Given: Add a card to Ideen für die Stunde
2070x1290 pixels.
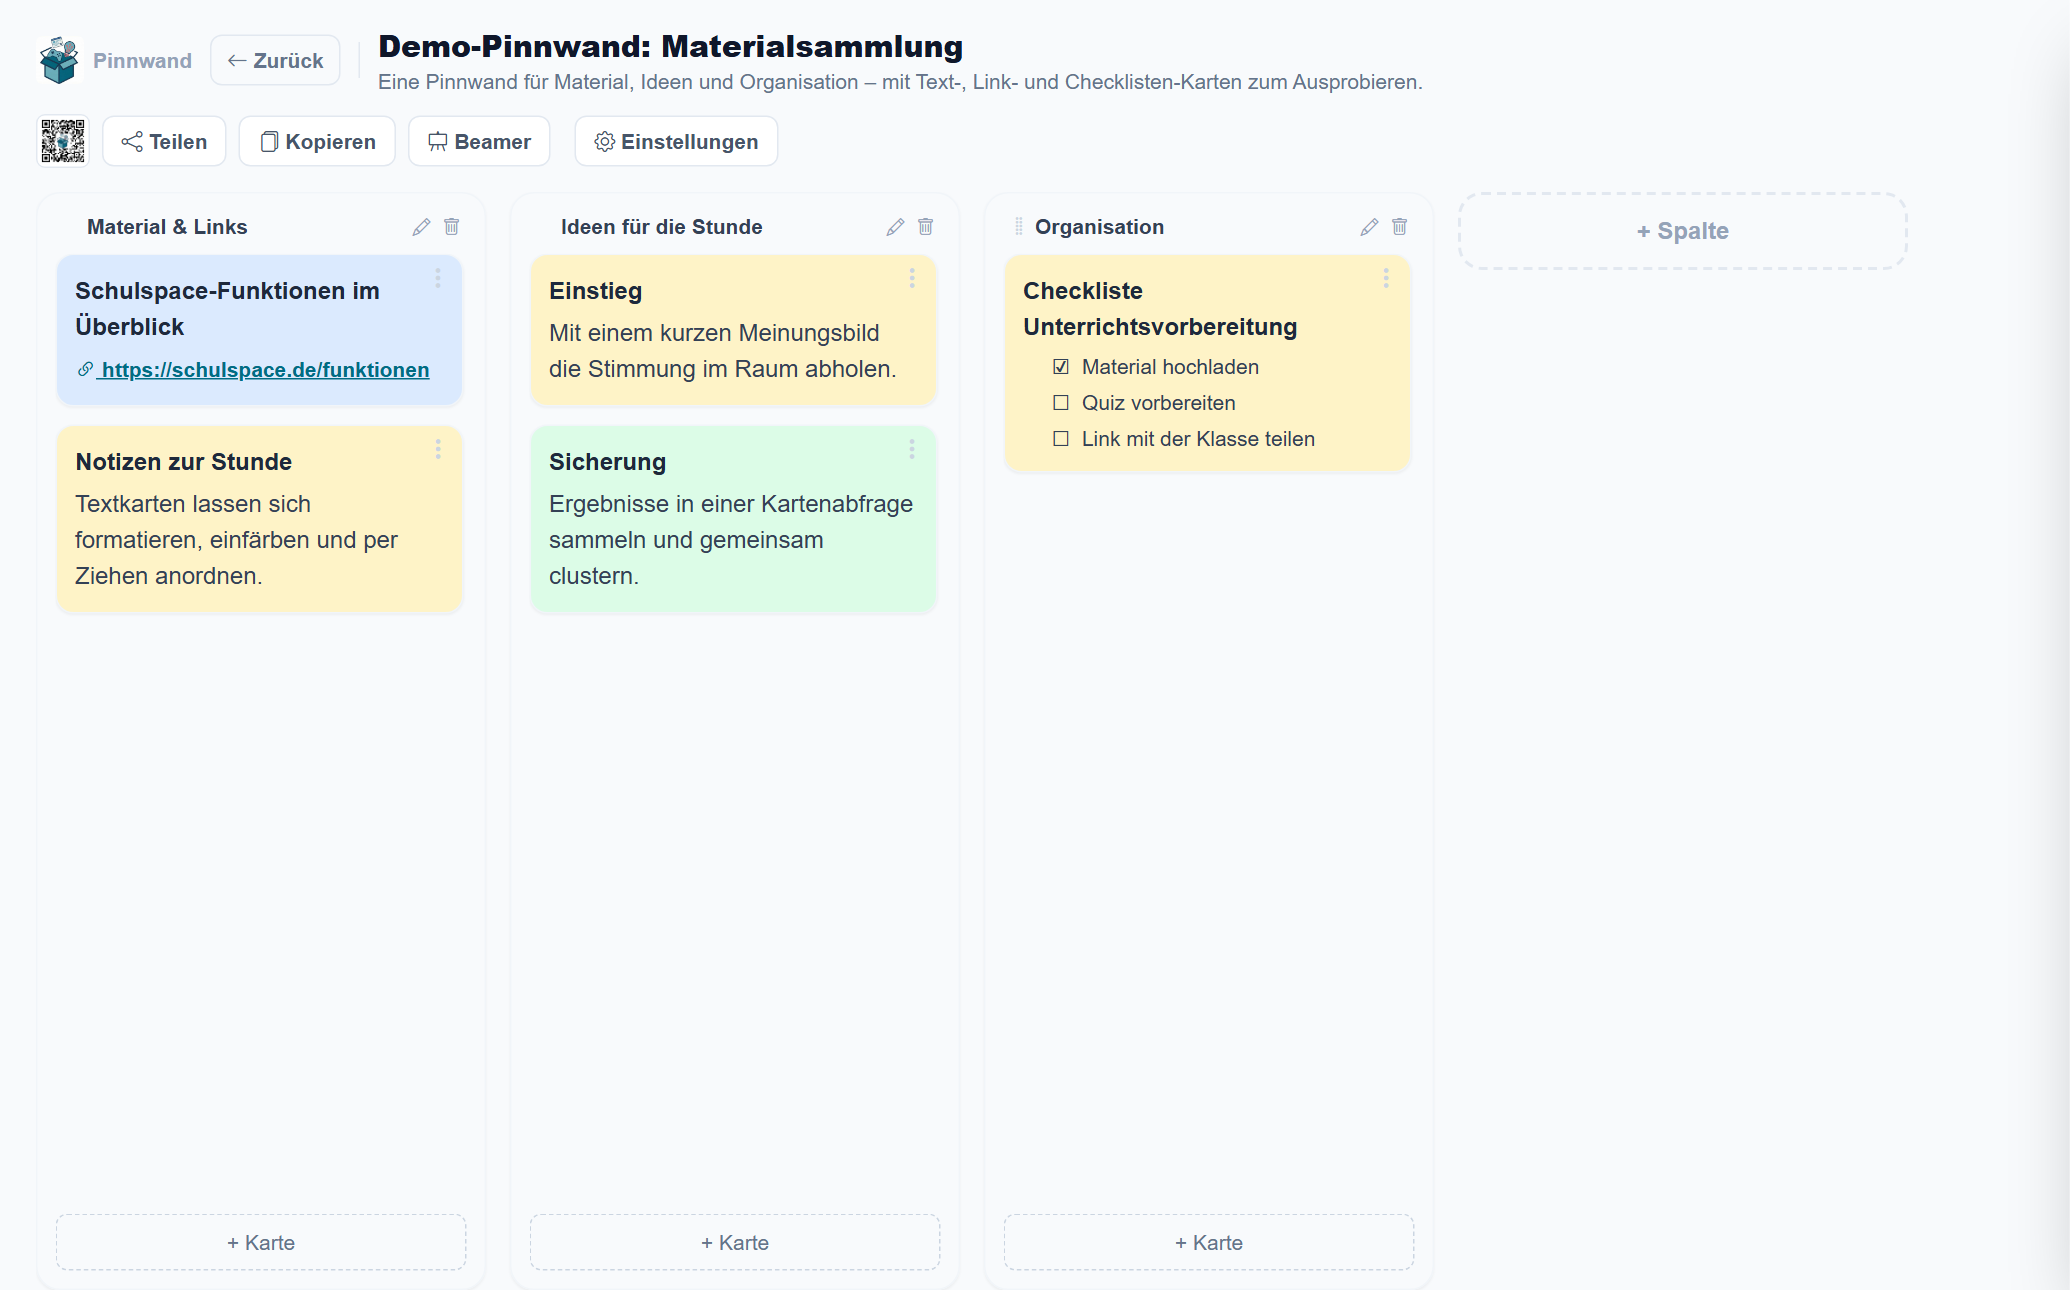Looking at the screenshot, I should [x=735, y=1242].
